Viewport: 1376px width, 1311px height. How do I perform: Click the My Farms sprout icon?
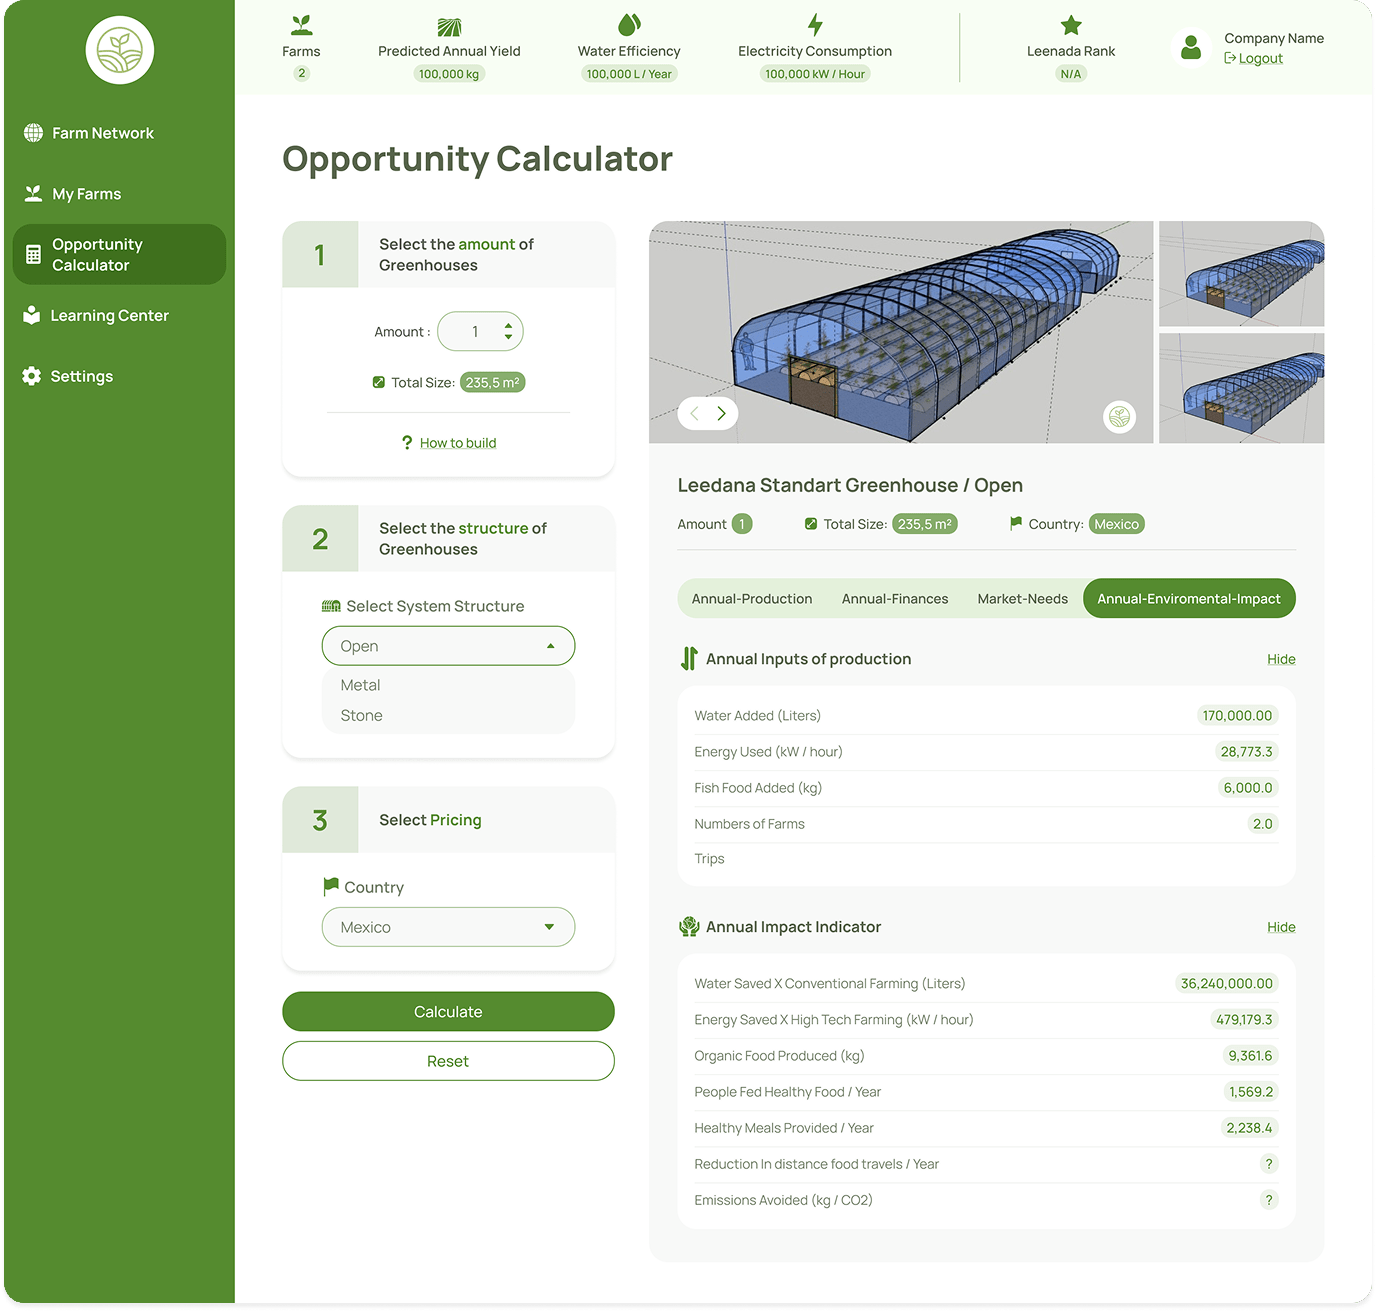tap(33, 193)
